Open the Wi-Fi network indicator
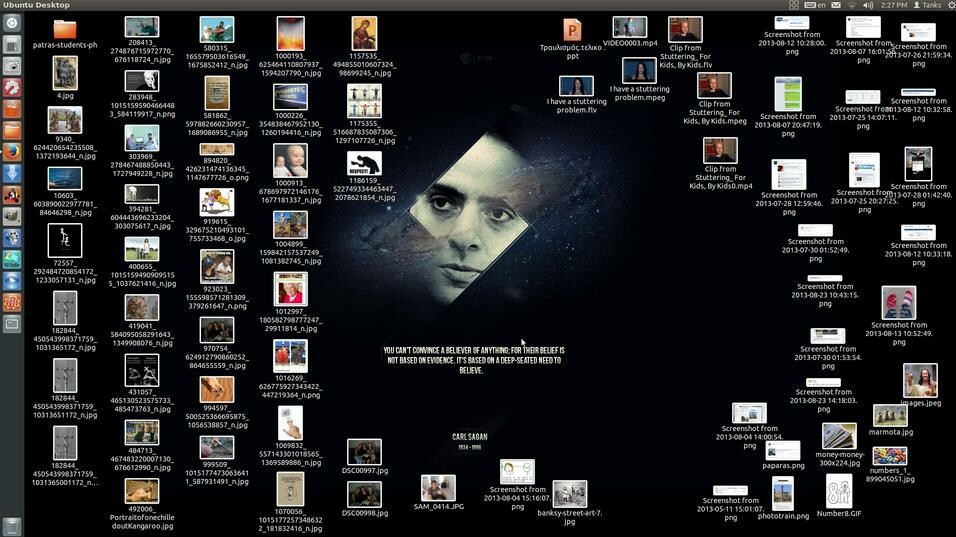This screenshot has width=956, height=537. pyautogui.click(x=852, y=5)
